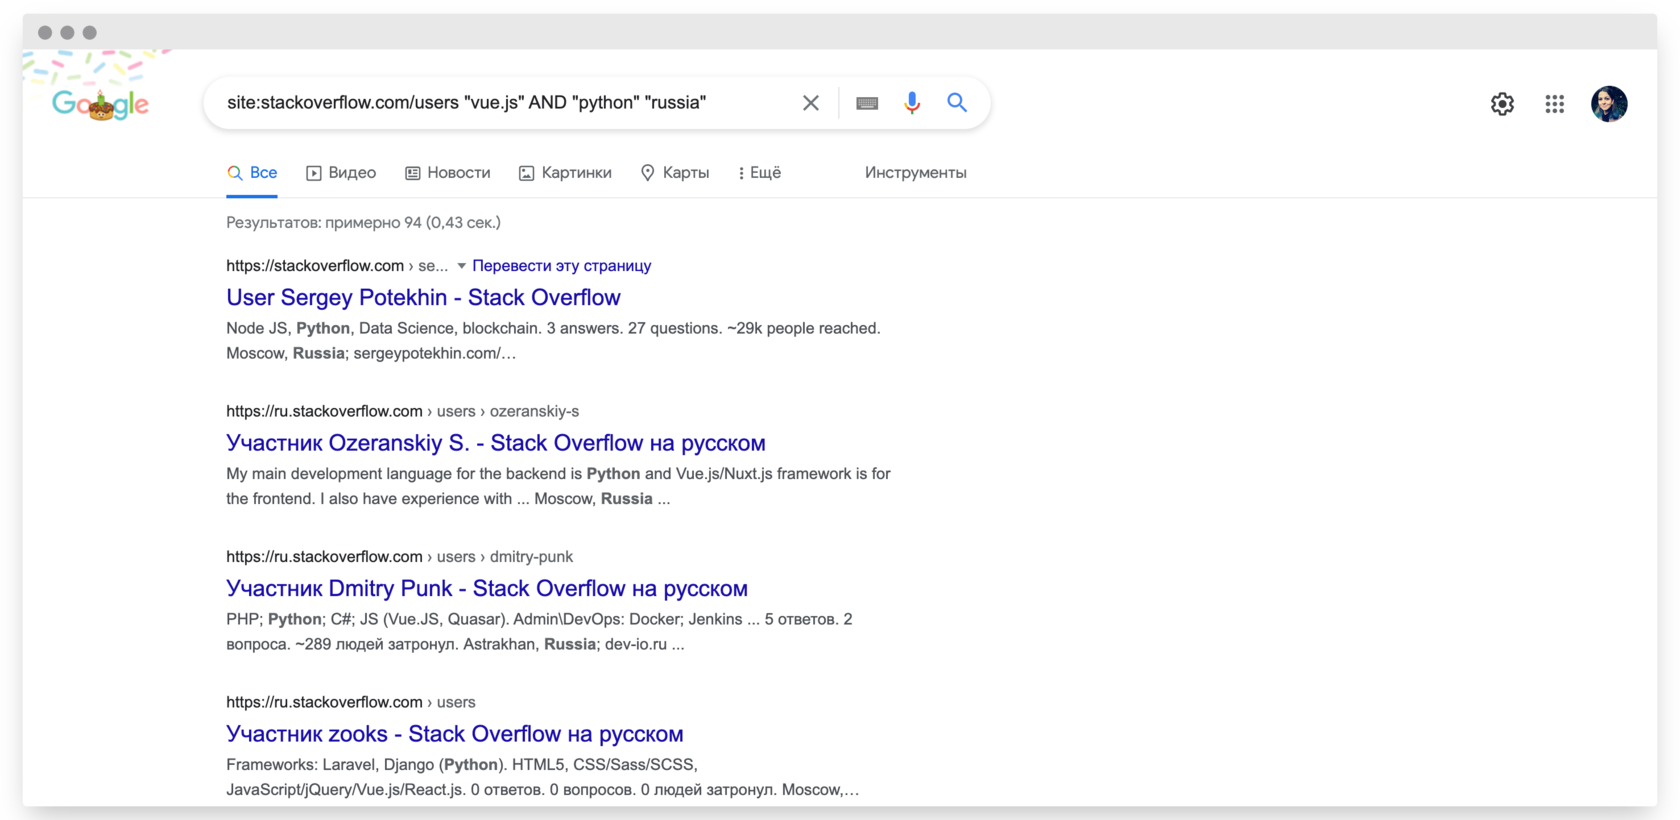Open Участник zooks result
The height and width of the screenshot is (820, 1680).
455,734
